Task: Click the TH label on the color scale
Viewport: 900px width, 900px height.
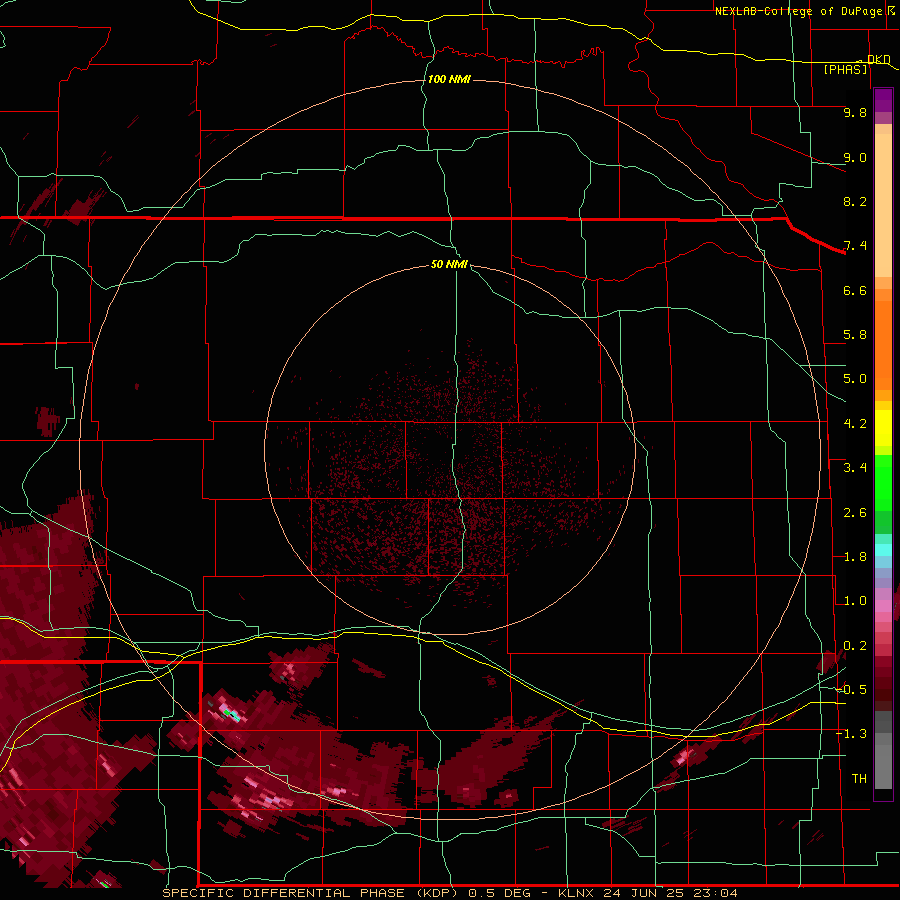Action: click(859, 779)
